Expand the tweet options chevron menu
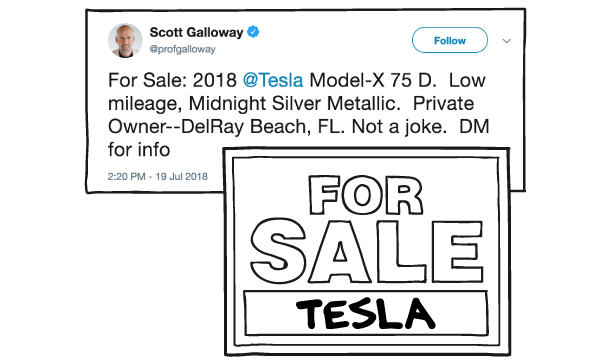 pyautogui.click(x=507, y=41)
